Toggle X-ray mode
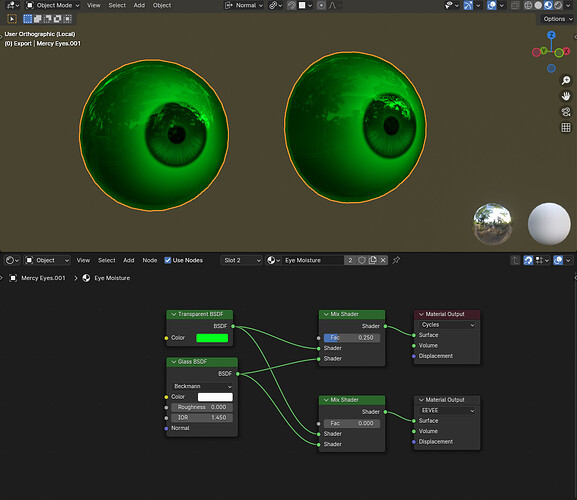Viewport: 577px width, 500px height. pyautogui.click(x=515, y=5)
